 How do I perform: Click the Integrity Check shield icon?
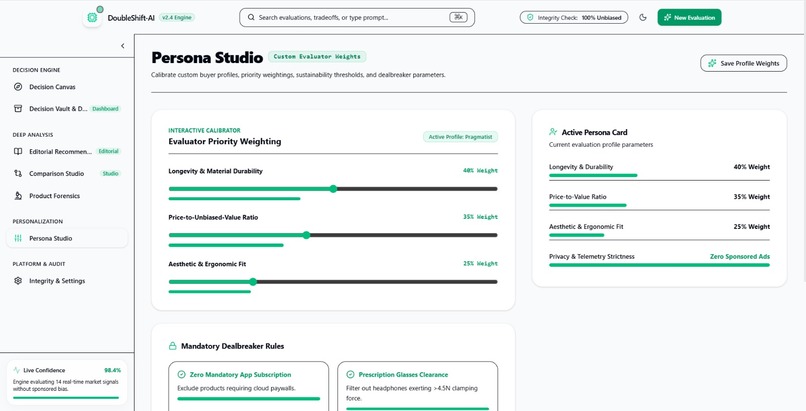tap(530, 17)
